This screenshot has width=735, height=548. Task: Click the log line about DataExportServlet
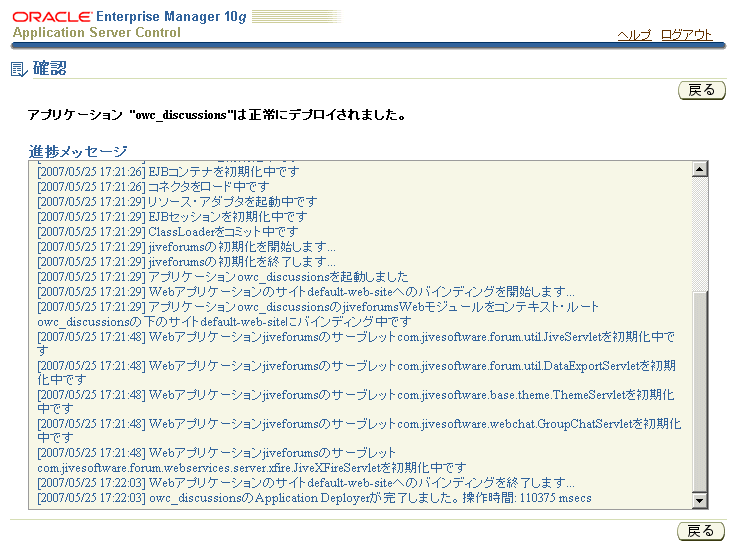tap(357, 373)
